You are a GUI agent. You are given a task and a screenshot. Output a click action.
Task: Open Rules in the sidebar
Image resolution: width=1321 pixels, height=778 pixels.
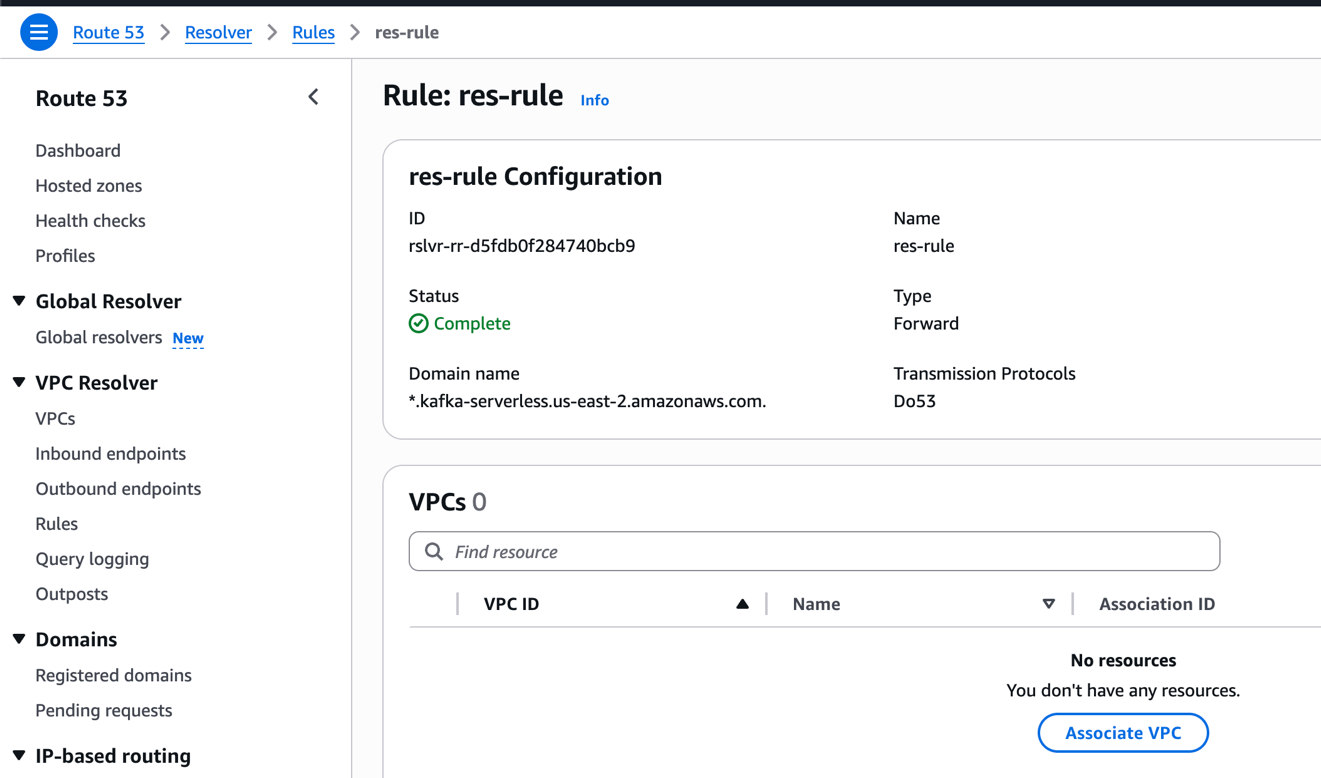56,524
